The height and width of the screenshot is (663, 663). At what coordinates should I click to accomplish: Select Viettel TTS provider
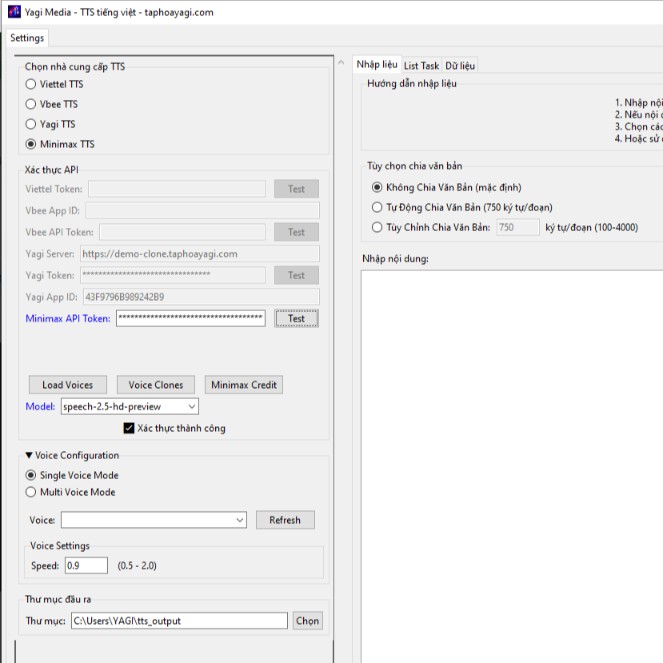click(x=31, y=84)
